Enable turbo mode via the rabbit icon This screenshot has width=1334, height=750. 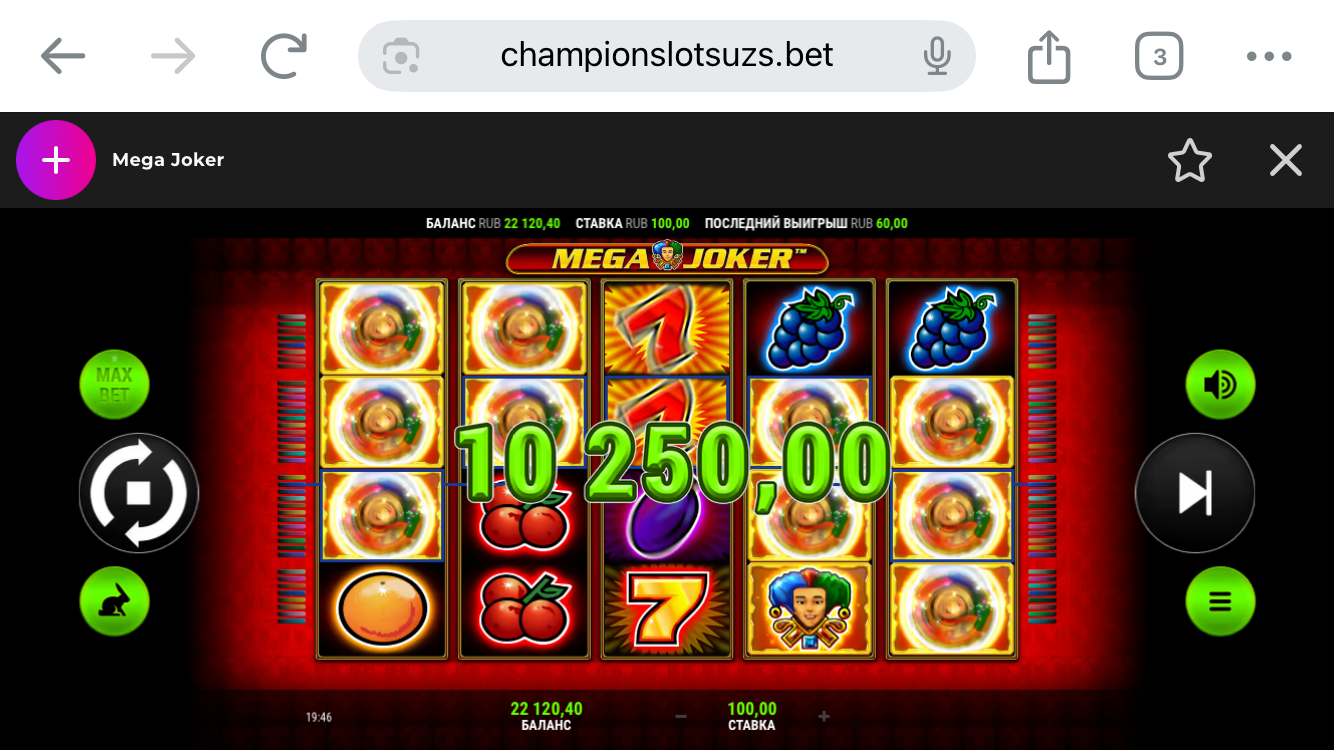click(x=115, y=602)
